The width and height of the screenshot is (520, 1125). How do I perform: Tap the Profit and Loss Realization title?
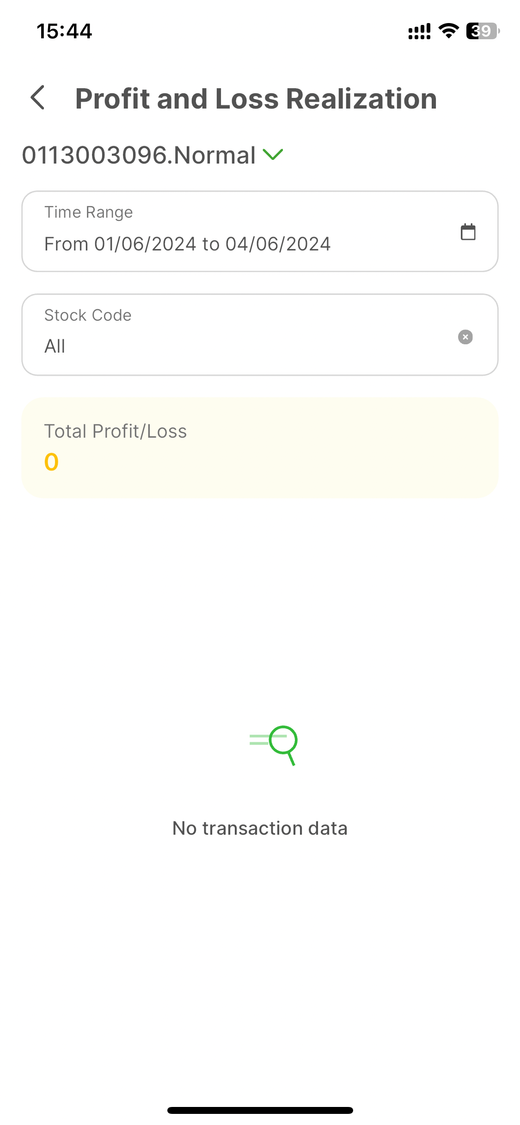coord(256,98)
